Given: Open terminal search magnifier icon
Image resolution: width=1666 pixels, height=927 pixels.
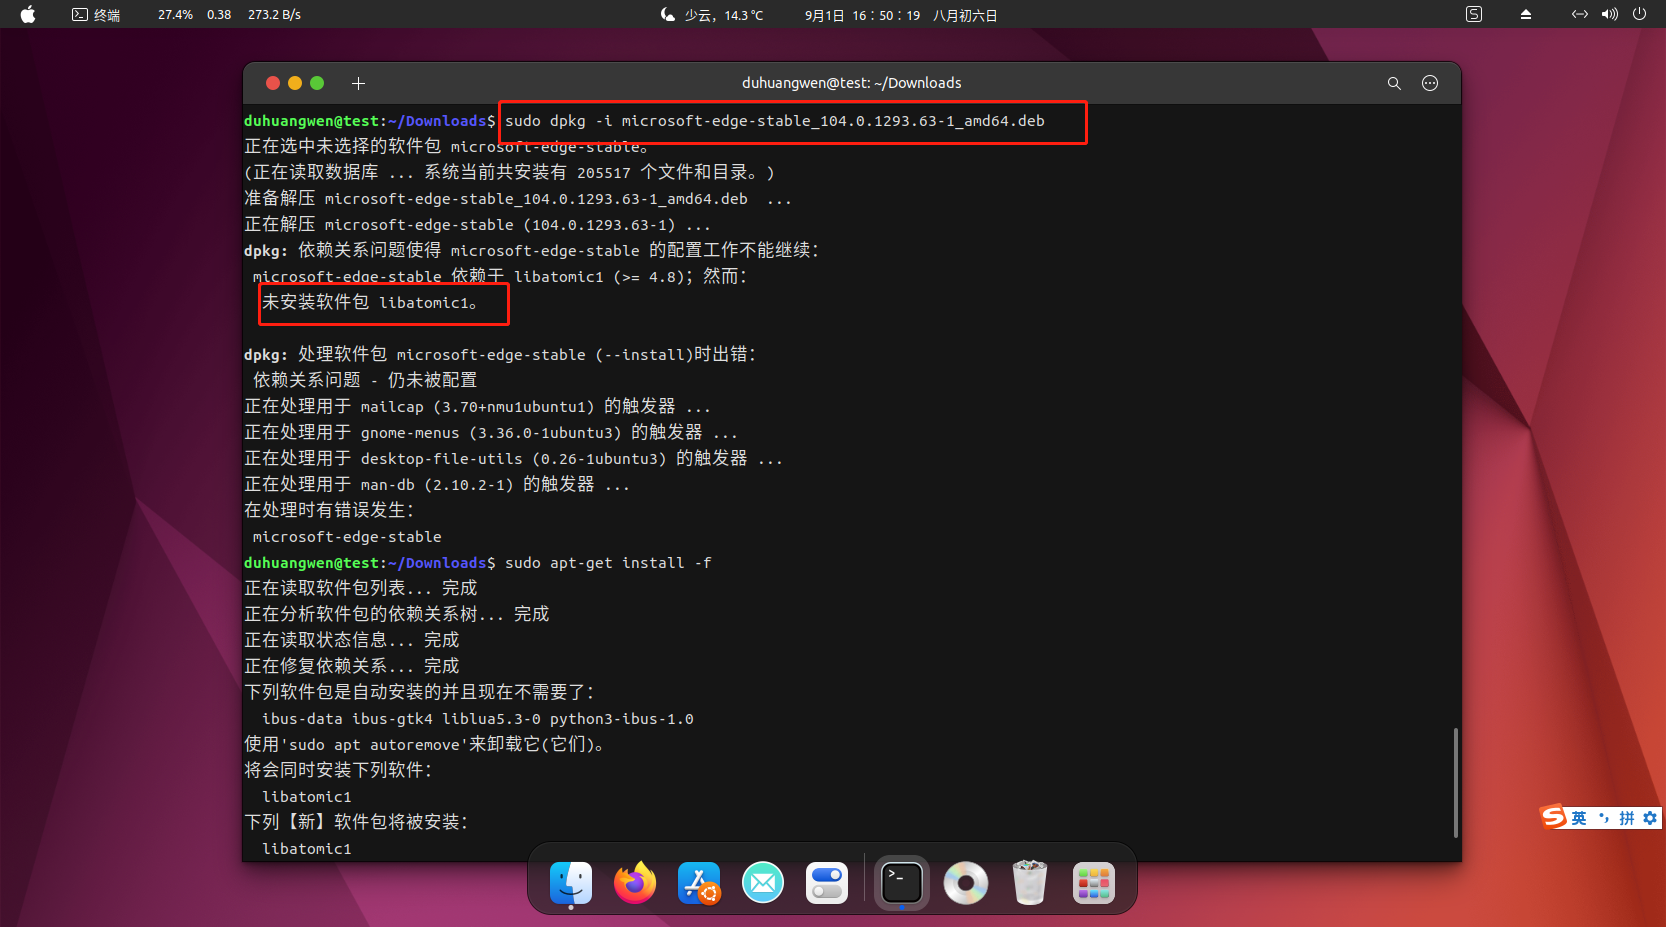Looking at the screenshot, I should point(1394,83).
